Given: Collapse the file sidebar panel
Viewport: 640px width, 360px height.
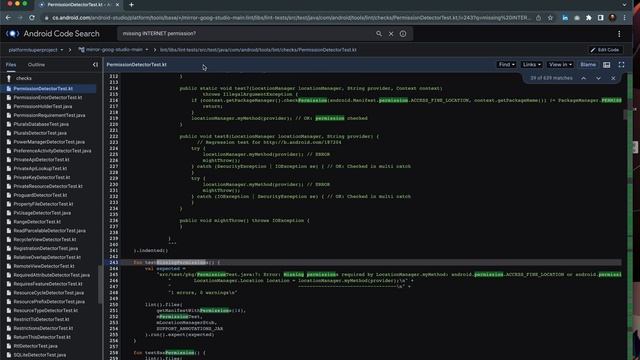Looking at the screenshot, I should point(95,64).
